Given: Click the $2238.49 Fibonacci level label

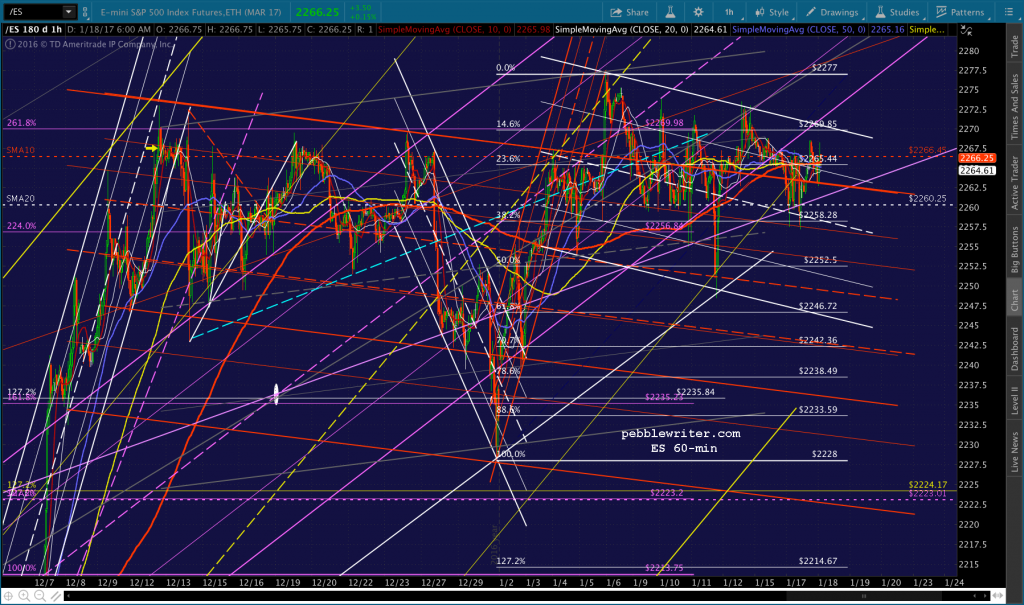Looking at the screenshot, I should point(818,370).
